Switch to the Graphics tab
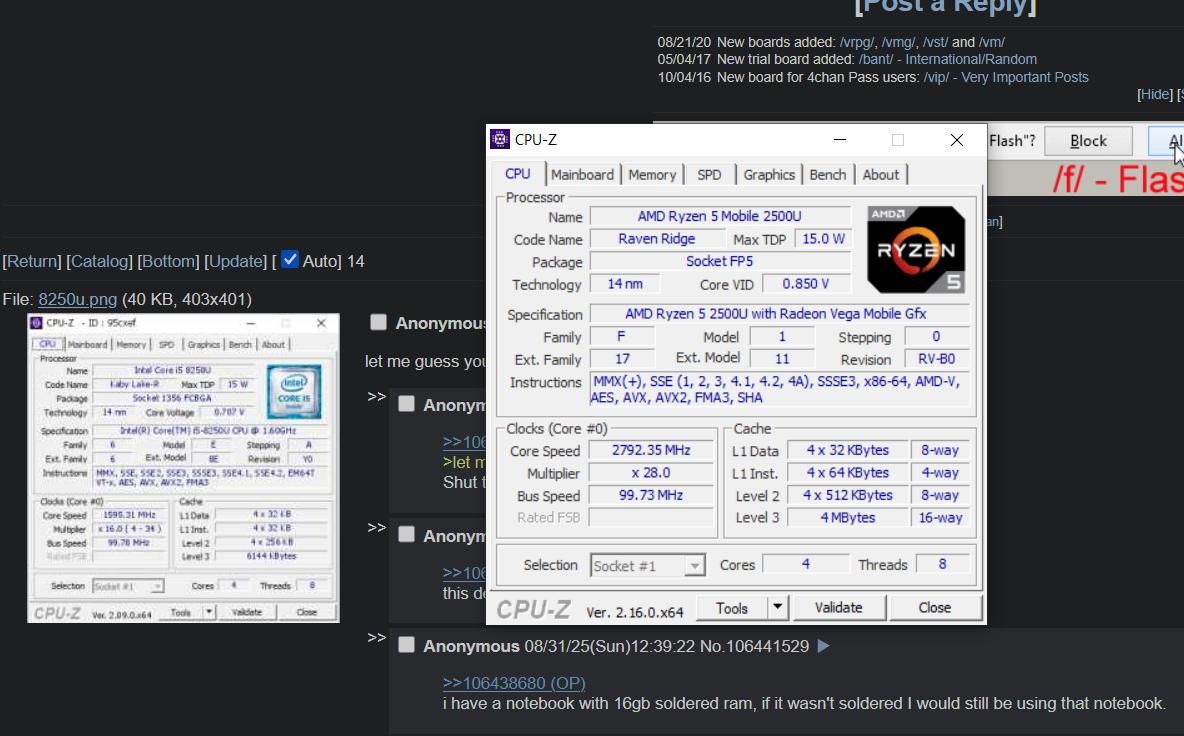 [x=769, y=175]
